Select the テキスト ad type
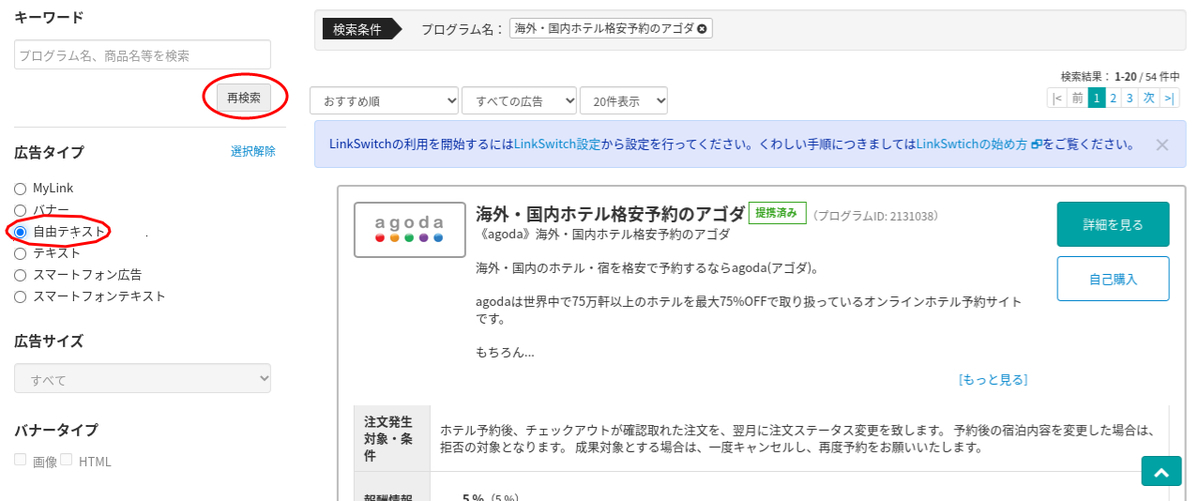1200x501 pixels. click(20, 253)
